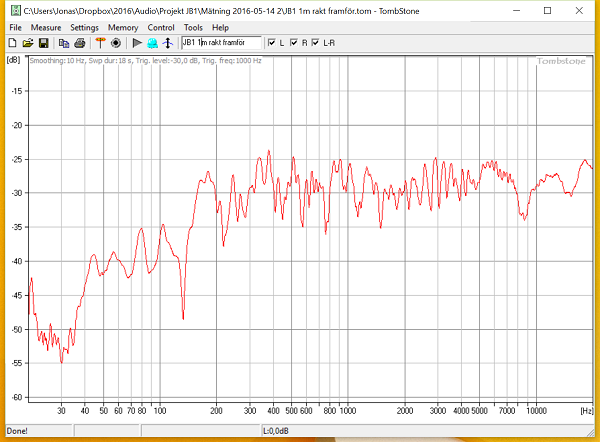Open the File menu
Image resolution: width=600 pixels, height=442 pixels.
click(15, 28)
